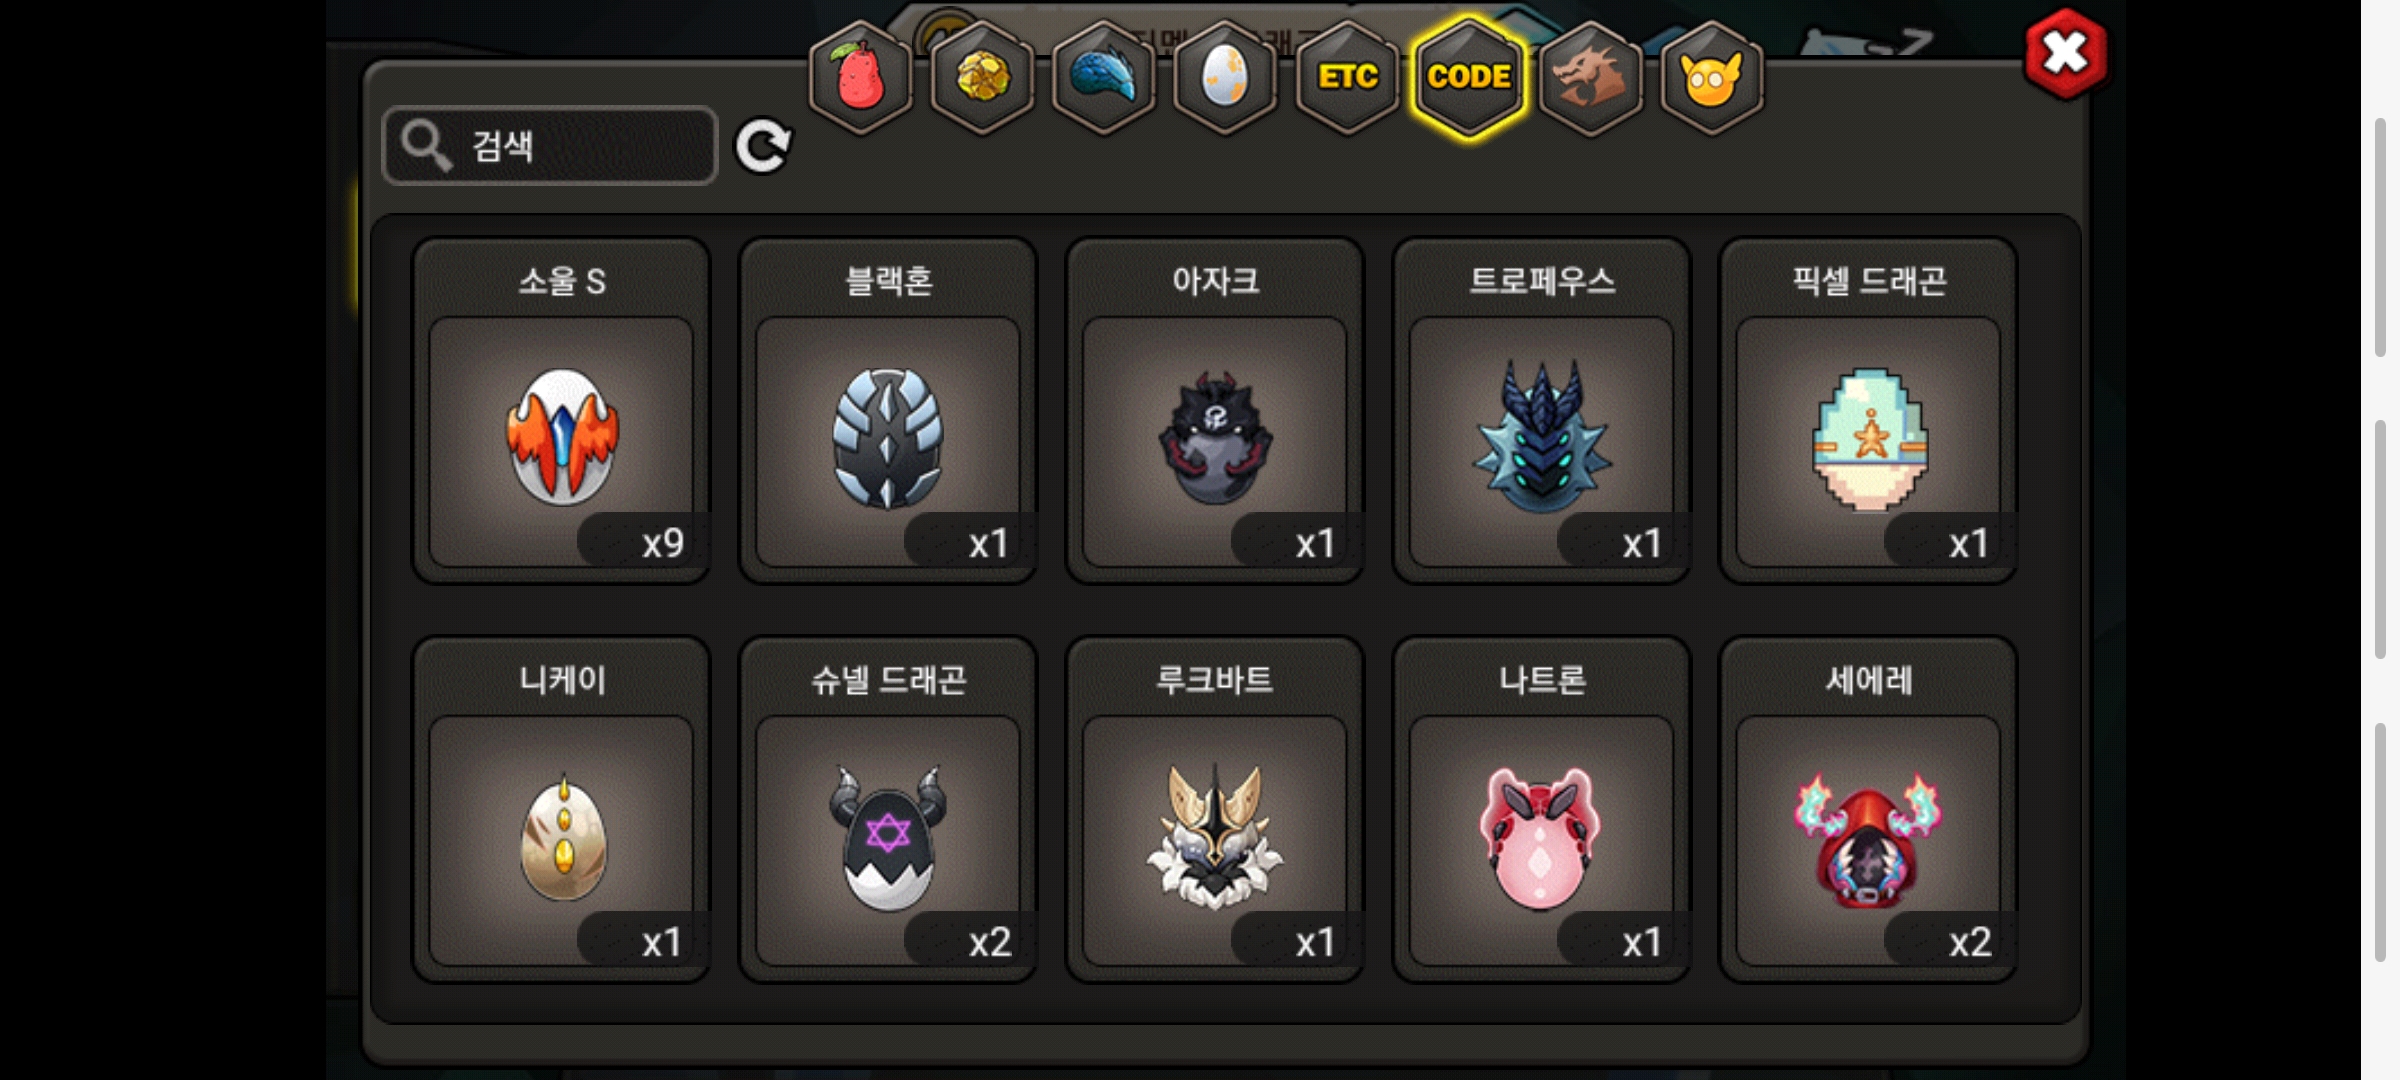The image size is (2400, 1080).
Task: Pick the 아자크 egg item
Action: (1215, 410)
